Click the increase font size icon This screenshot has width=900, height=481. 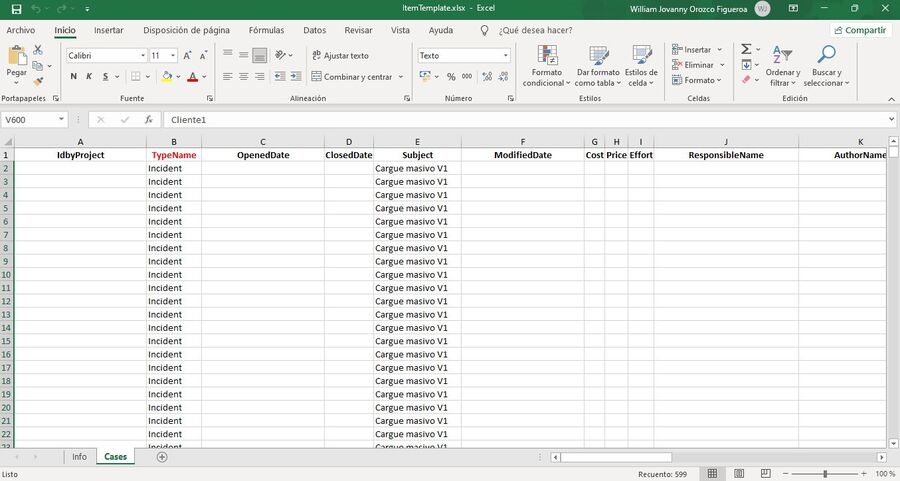(x=187, y=56)
